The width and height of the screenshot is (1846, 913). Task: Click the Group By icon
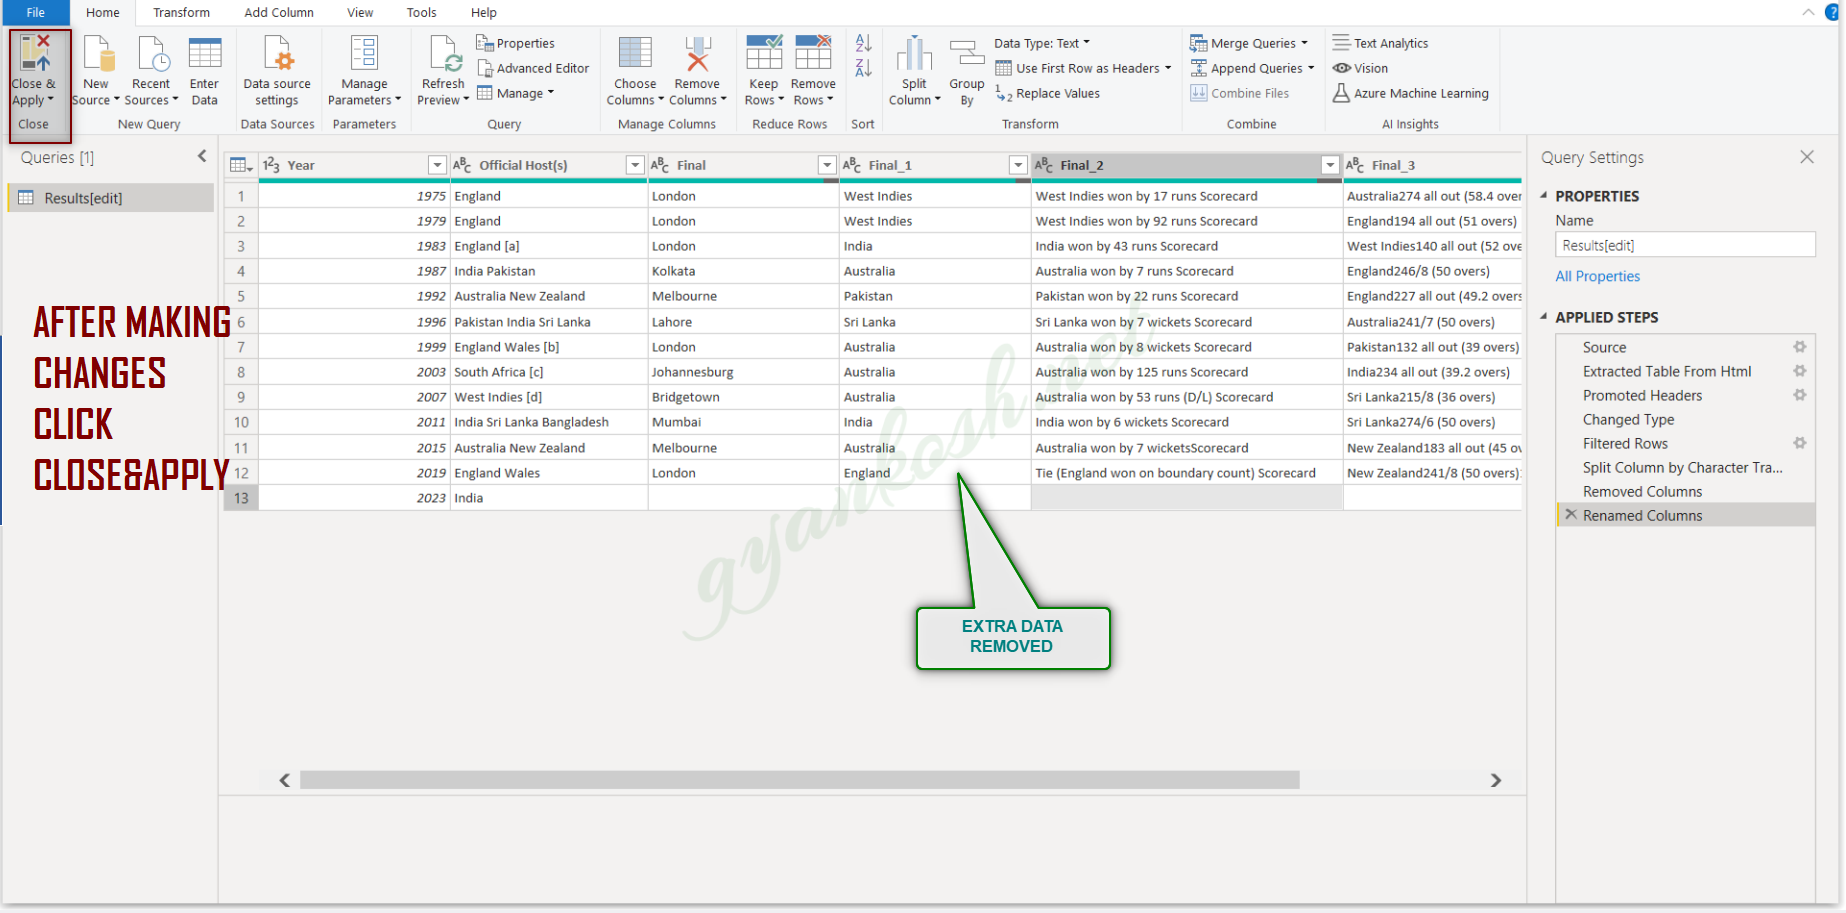[967, 54]
